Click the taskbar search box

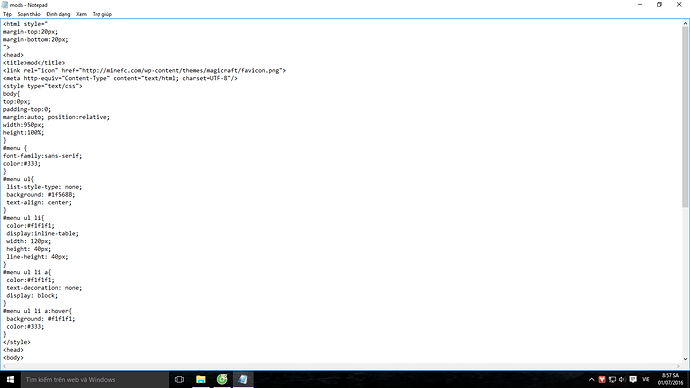click(95, 379)
